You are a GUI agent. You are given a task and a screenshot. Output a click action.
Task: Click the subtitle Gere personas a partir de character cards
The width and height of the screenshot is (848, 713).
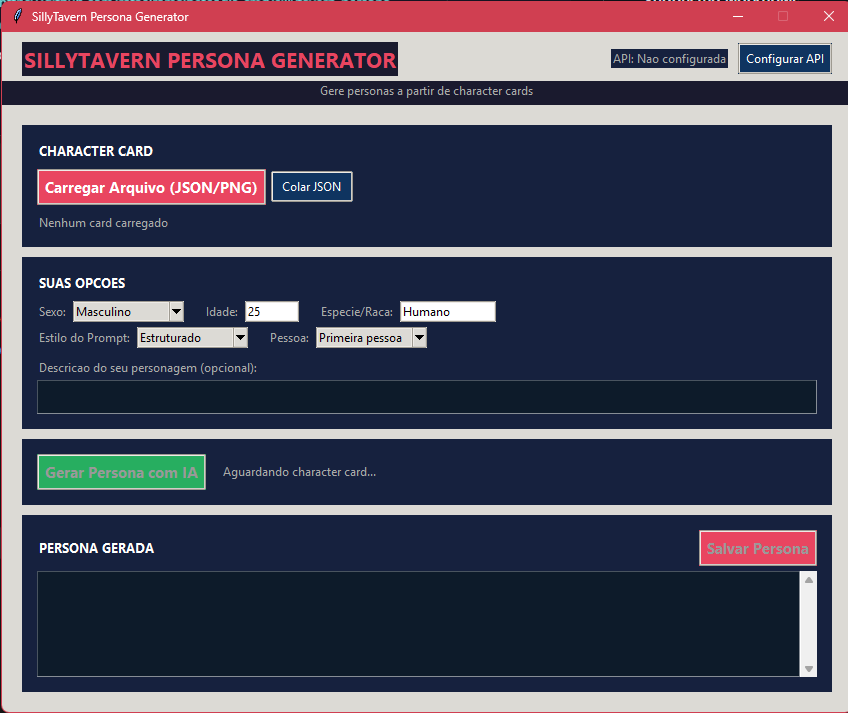click(426, 91)
